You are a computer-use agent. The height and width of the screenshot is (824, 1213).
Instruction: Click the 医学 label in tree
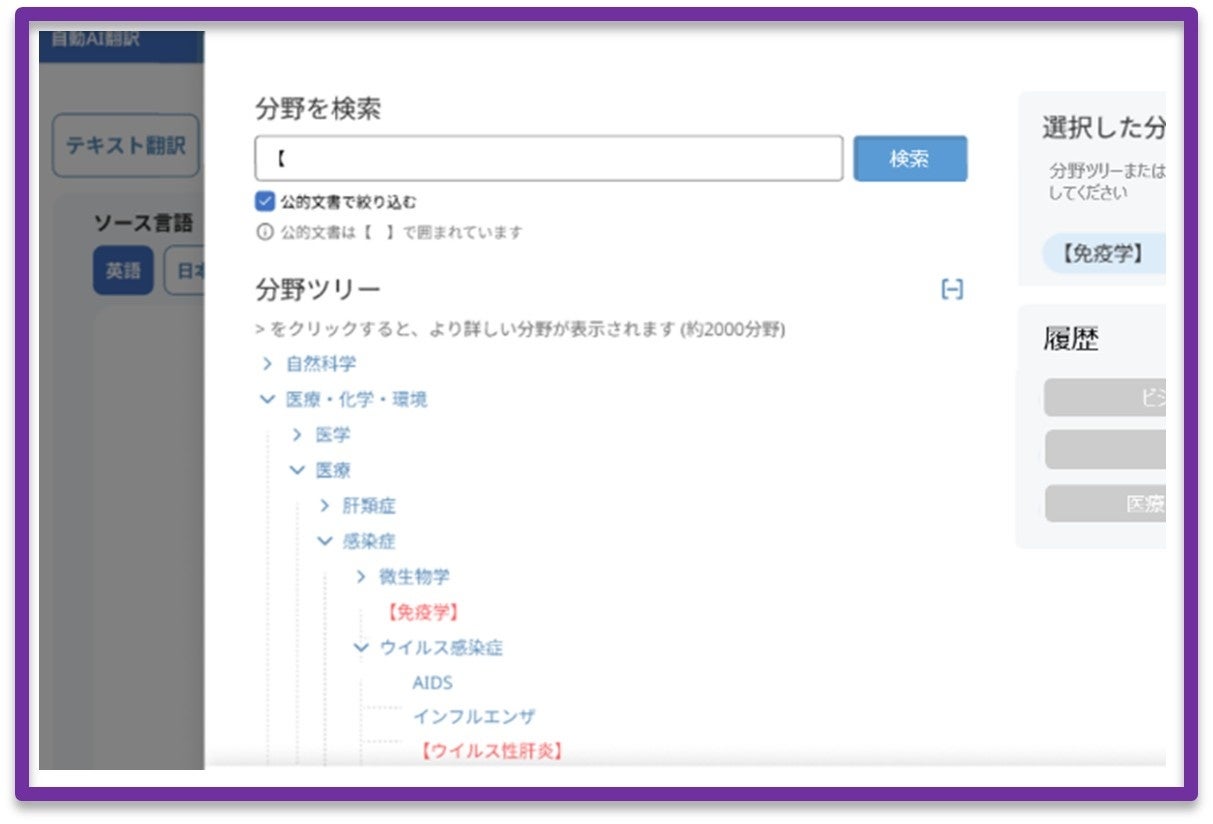click(333, 435)
